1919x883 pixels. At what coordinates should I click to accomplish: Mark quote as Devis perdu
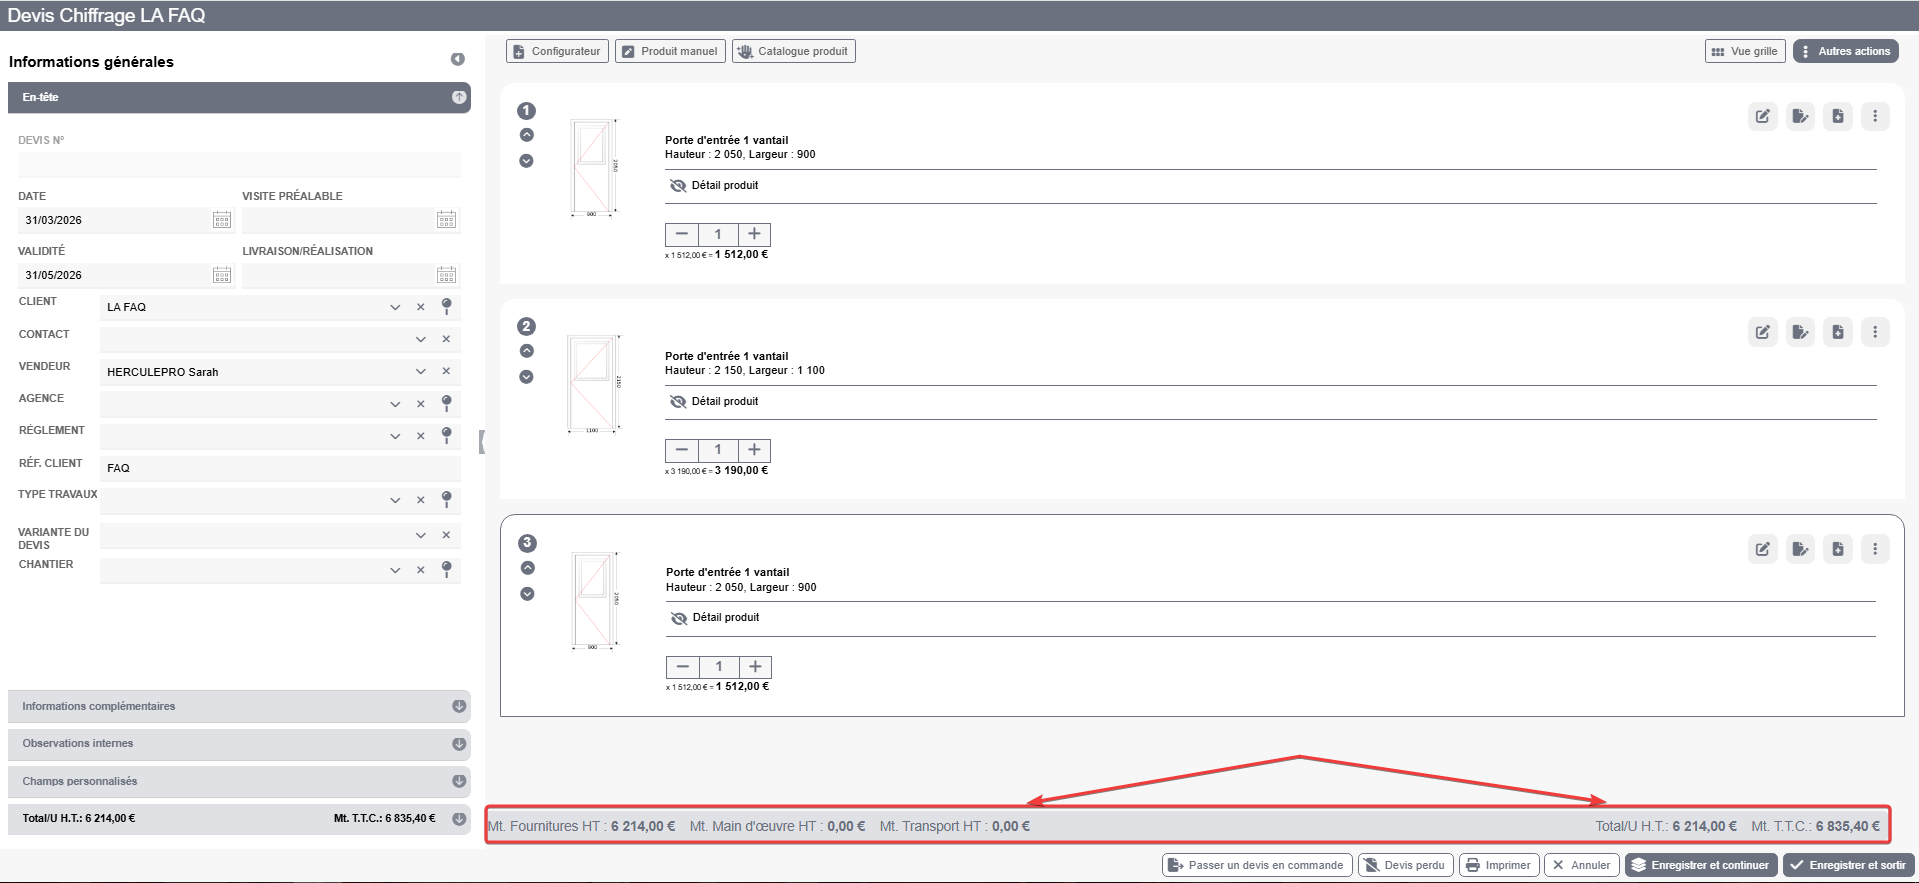pyautogui.click(x=1406, y=865)
